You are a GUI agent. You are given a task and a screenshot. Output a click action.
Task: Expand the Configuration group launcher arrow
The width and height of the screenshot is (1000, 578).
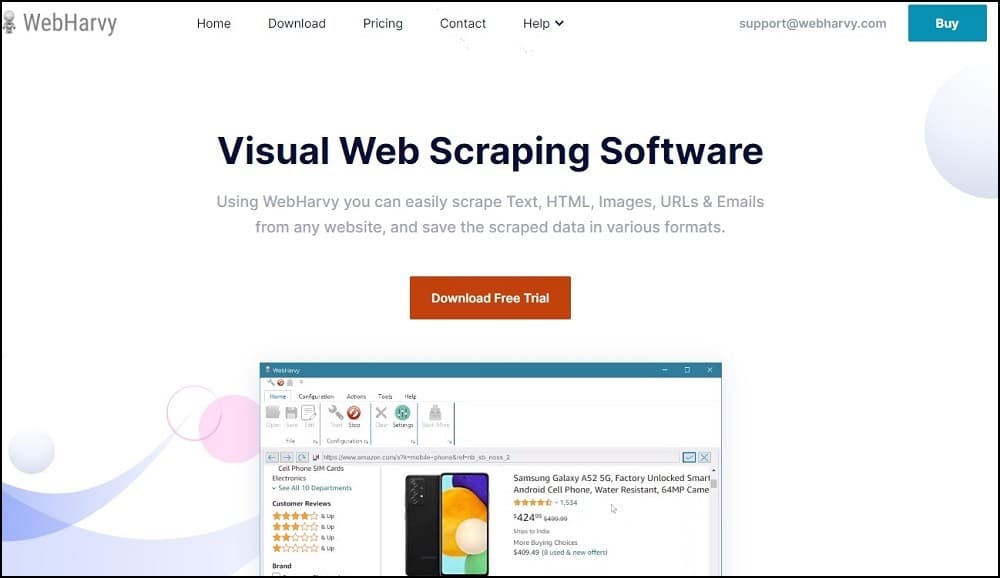point(366,441)
